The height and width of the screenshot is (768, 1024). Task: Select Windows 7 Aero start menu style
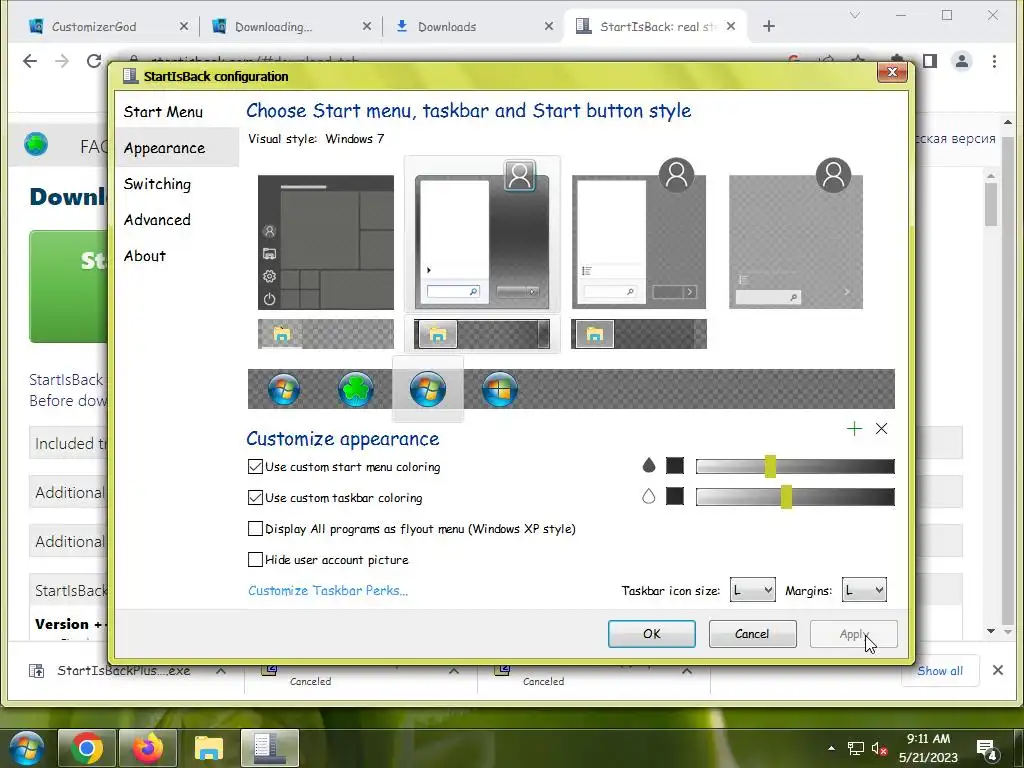tap(482, 235)
